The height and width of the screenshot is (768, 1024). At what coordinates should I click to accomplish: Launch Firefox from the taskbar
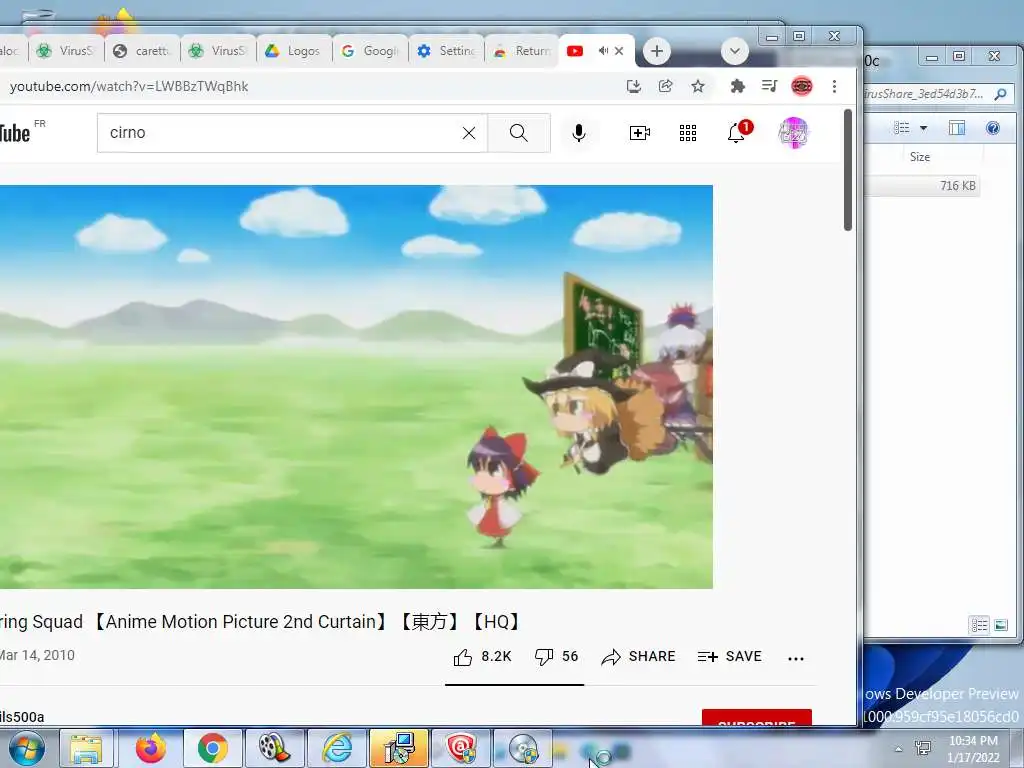(x=151, y=748)
